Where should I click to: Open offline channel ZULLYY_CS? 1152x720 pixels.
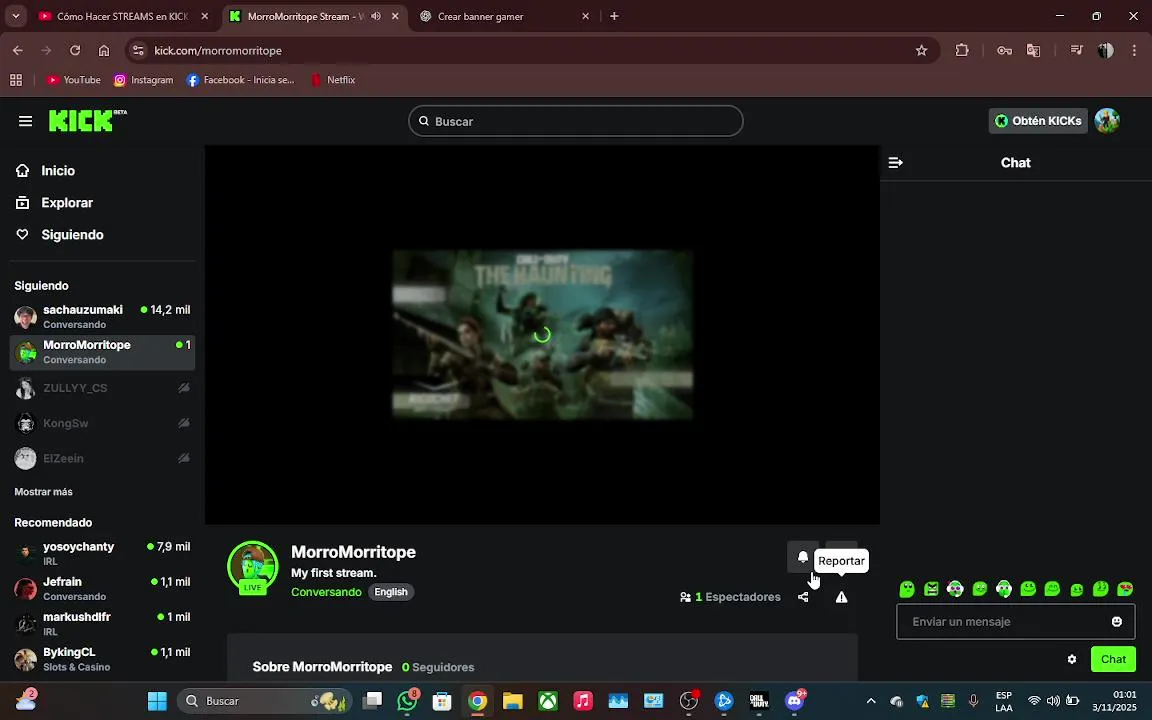[102, 388]
